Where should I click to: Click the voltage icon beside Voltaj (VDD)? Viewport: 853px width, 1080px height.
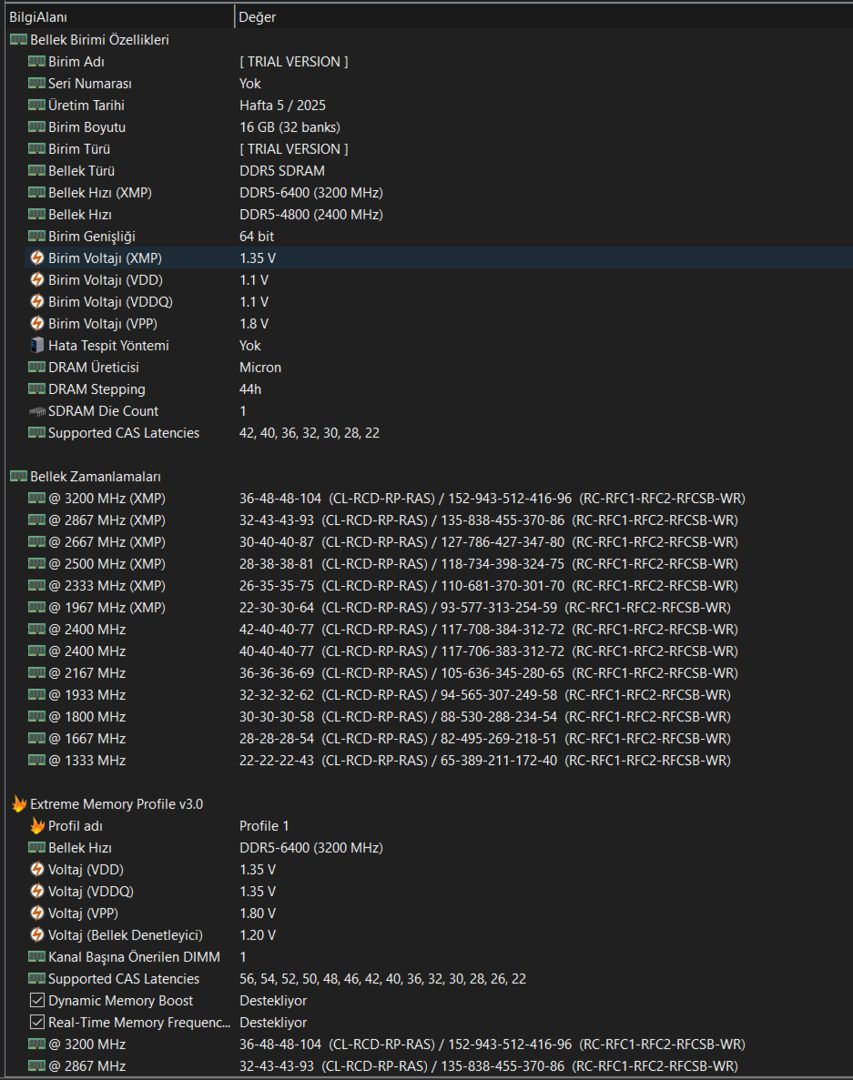(x=37, y=870)
